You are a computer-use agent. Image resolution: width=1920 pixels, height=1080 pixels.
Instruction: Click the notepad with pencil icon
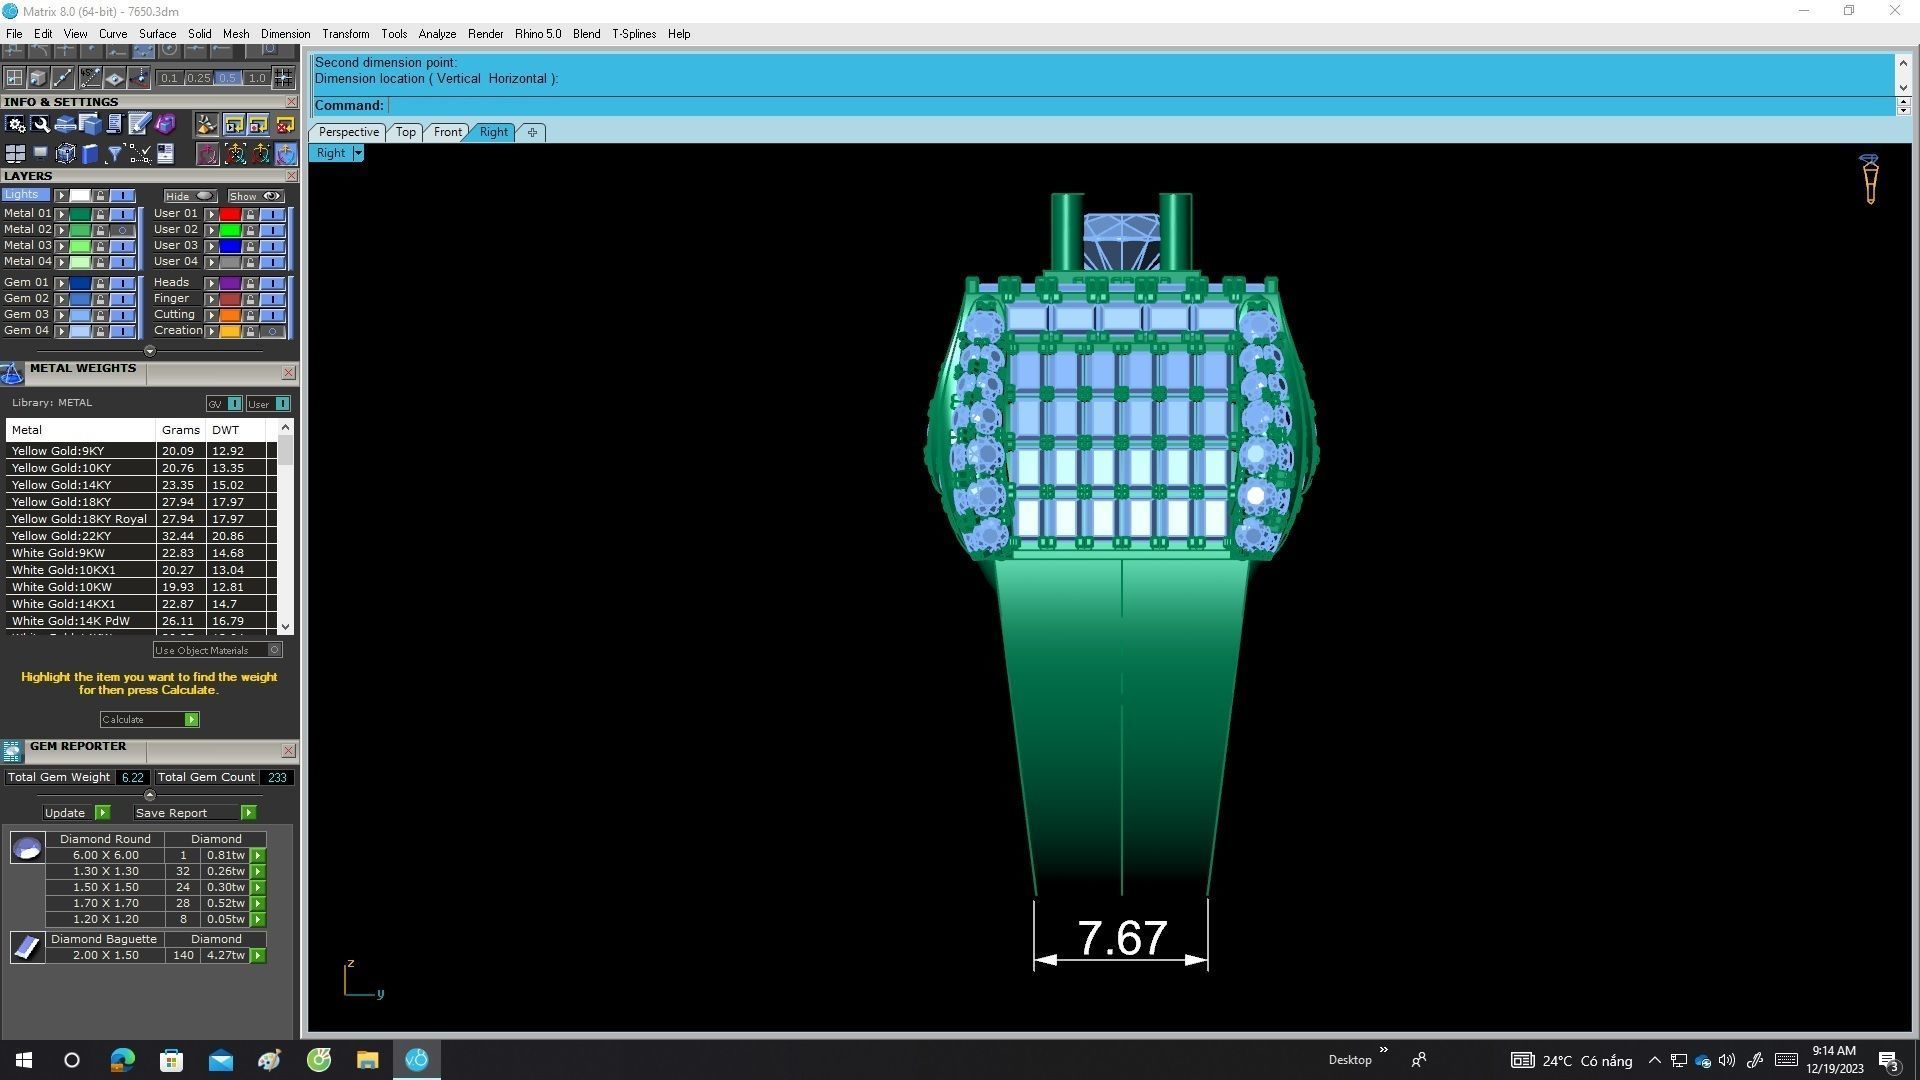[139, 124]
